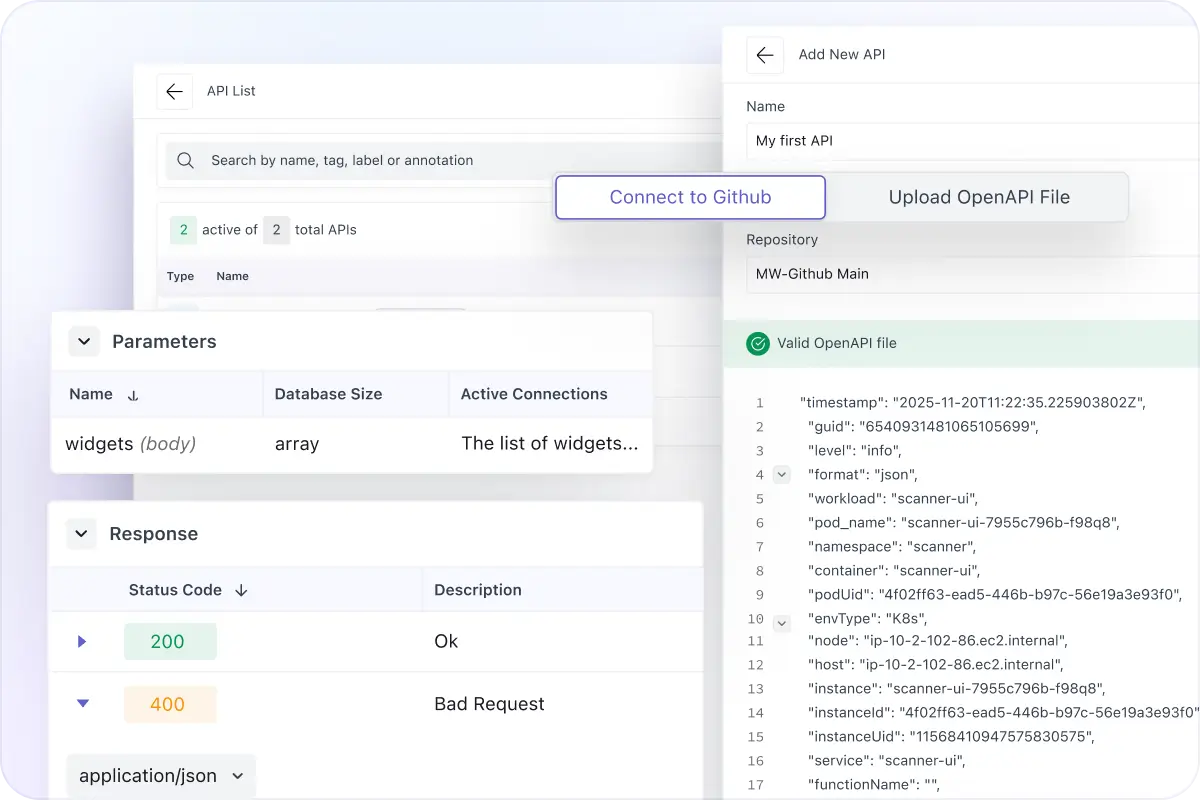This screenshot has width=1200, height=800.
Task: Click the sort arrow next to Status Code
Action: click(241, 590)
